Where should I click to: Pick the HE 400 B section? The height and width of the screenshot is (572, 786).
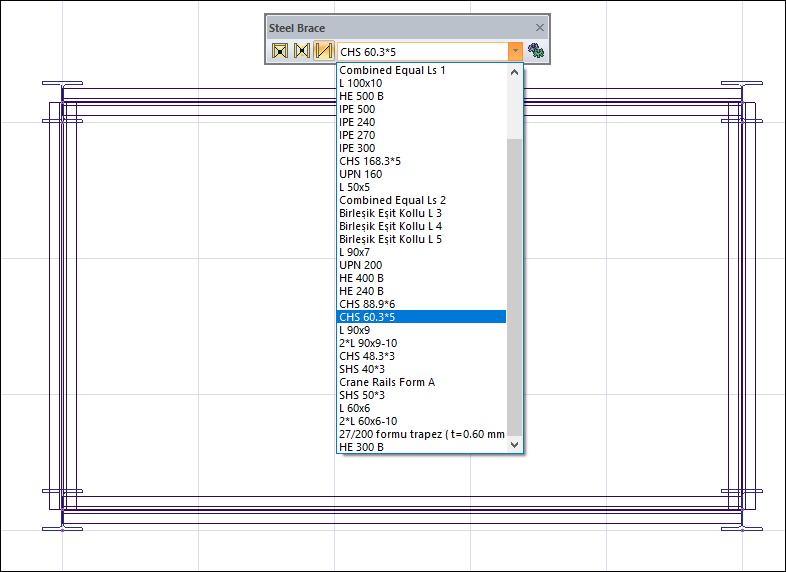[x=361, y=278]
